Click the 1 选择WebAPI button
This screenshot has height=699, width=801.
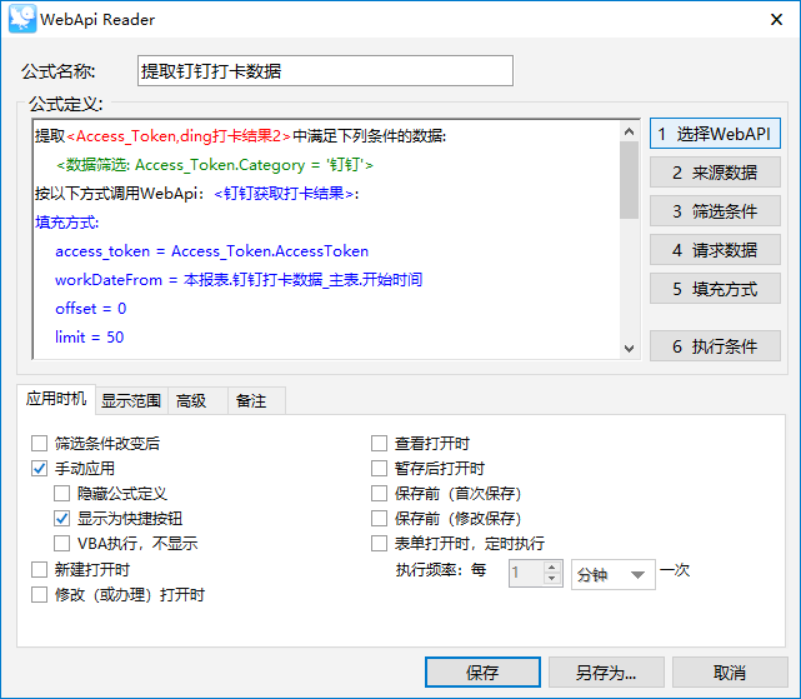coord(714,134)
